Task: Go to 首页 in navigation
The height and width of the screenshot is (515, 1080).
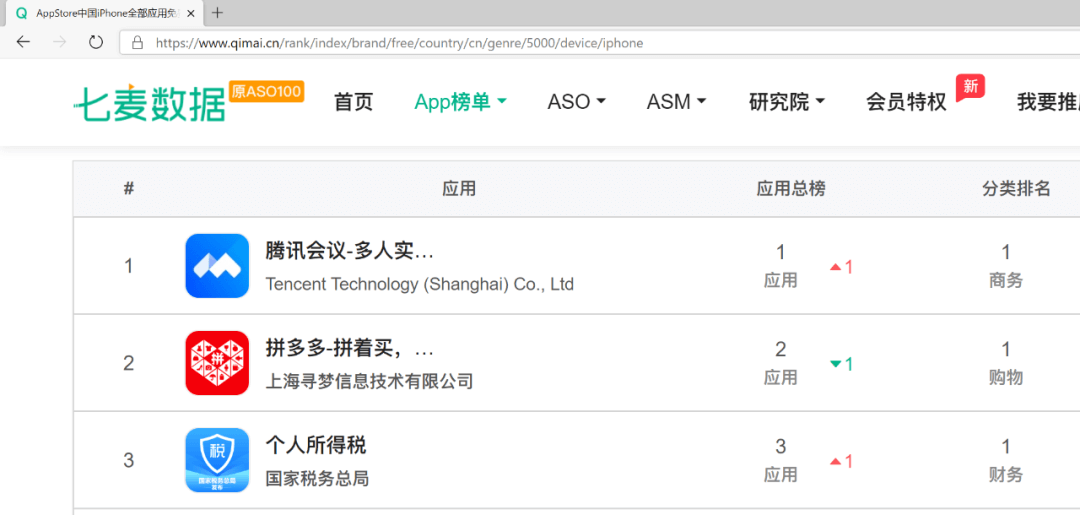Action: [353, 102]
